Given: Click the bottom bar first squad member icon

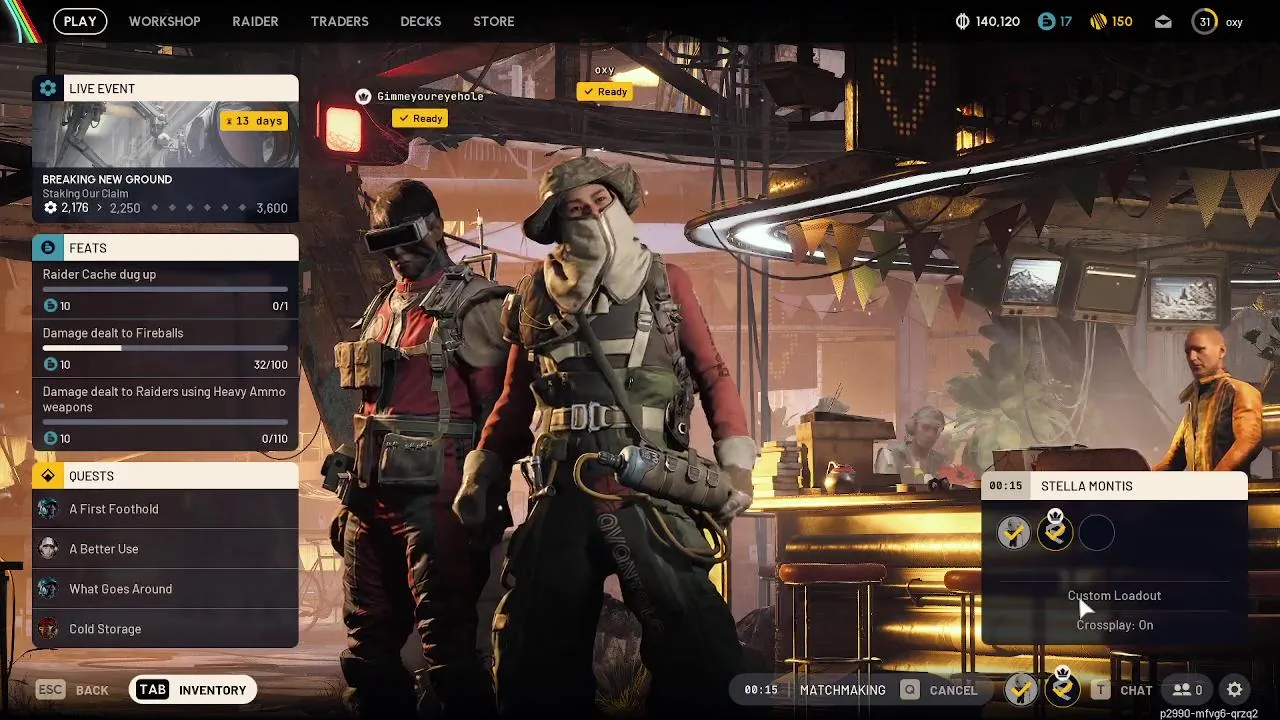Looking at the screenshot, I should coord(1020,689).
